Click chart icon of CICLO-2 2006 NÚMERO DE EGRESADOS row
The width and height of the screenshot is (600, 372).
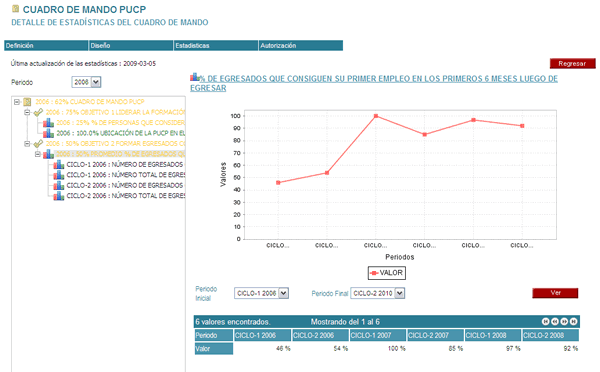[59, 186]
